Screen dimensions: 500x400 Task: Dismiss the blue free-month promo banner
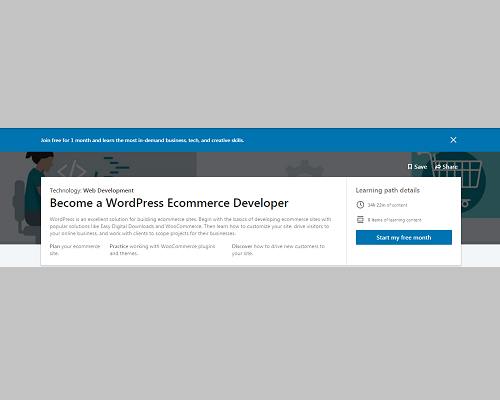[453, 140]
